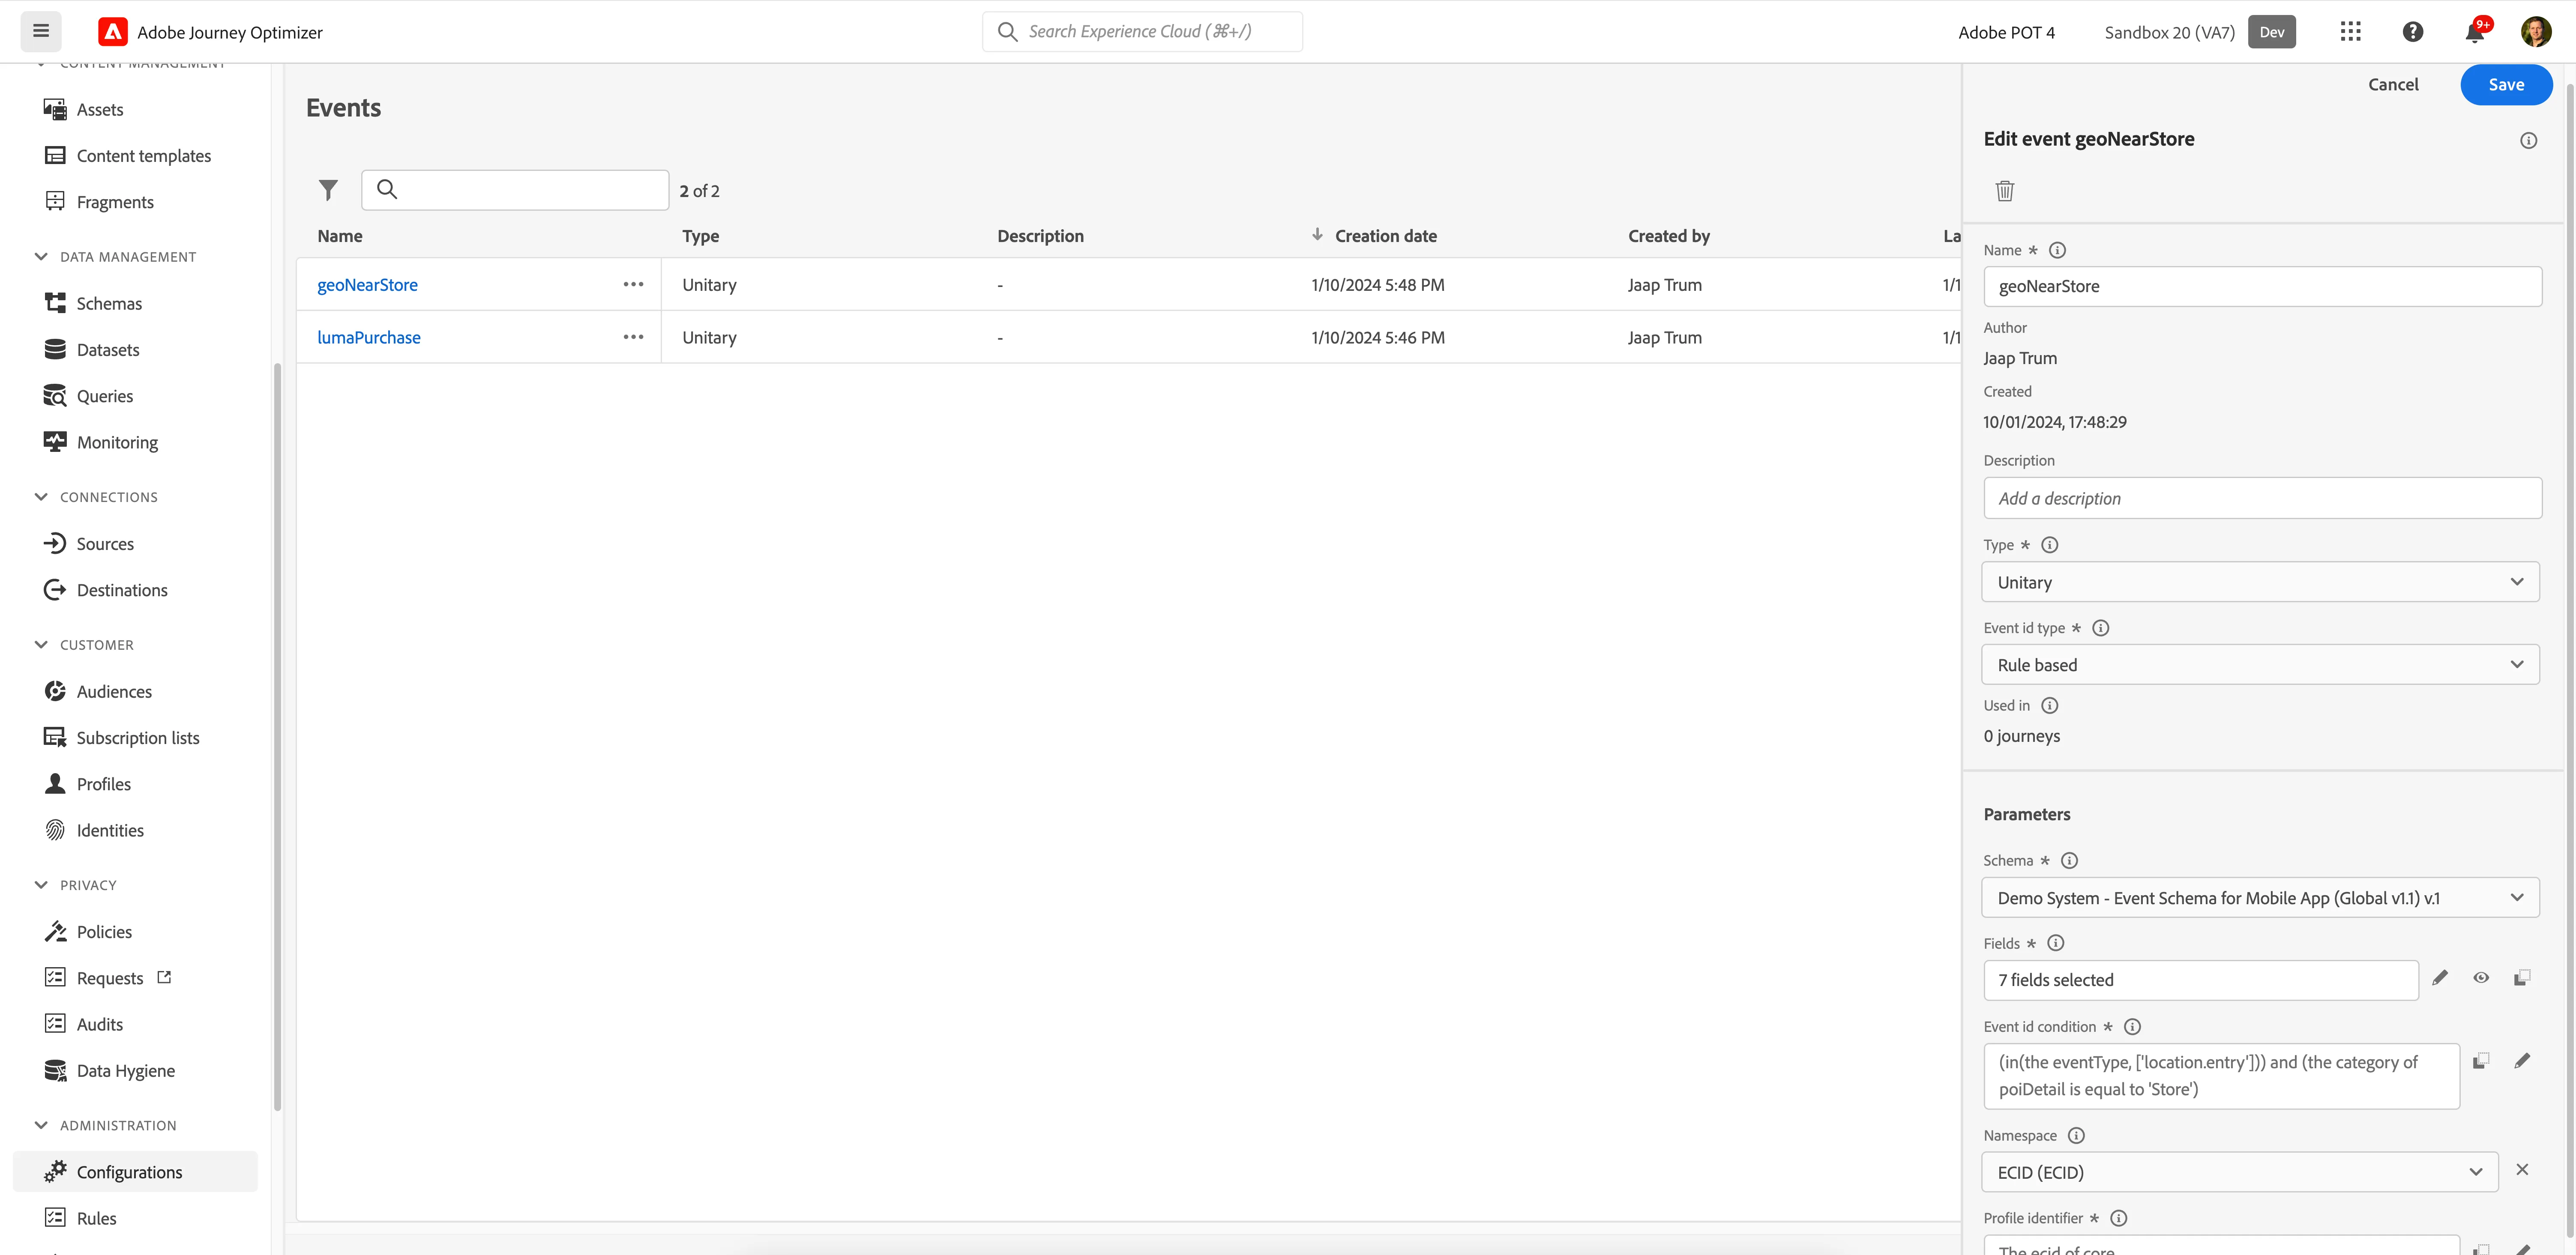Copy fields payload to clipboard
Image resolution: width=2576 pixels, height=1255 pixels.
tap(2522, 978)
